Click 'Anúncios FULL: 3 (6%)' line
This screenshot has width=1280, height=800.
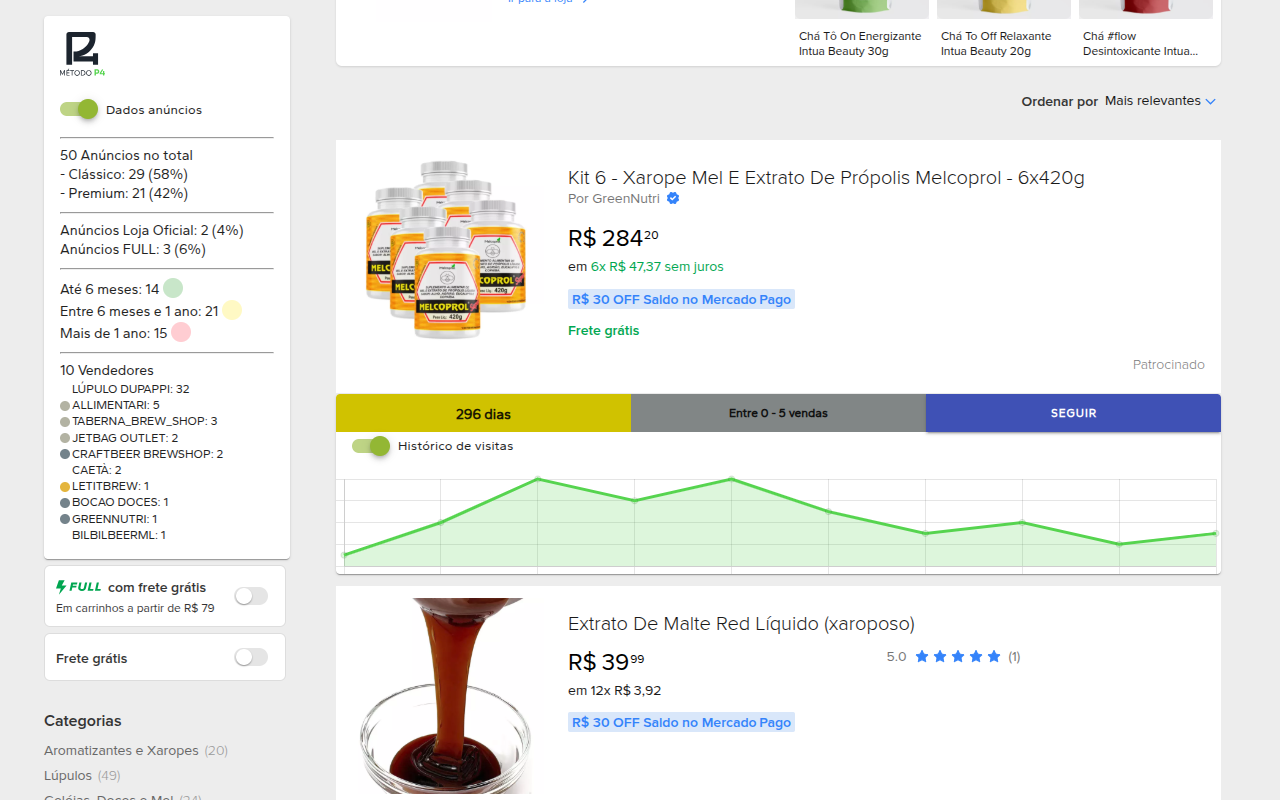tap(132, 249)
